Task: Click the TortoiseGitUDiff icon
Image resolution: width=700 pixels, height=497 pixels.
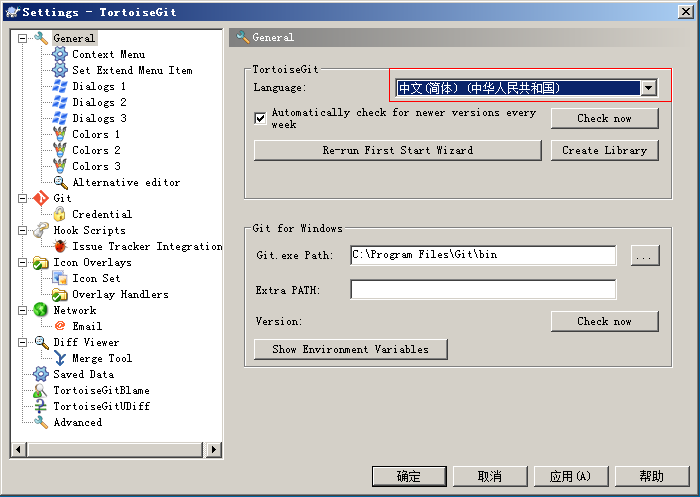Action: click(x=41, y=406)
